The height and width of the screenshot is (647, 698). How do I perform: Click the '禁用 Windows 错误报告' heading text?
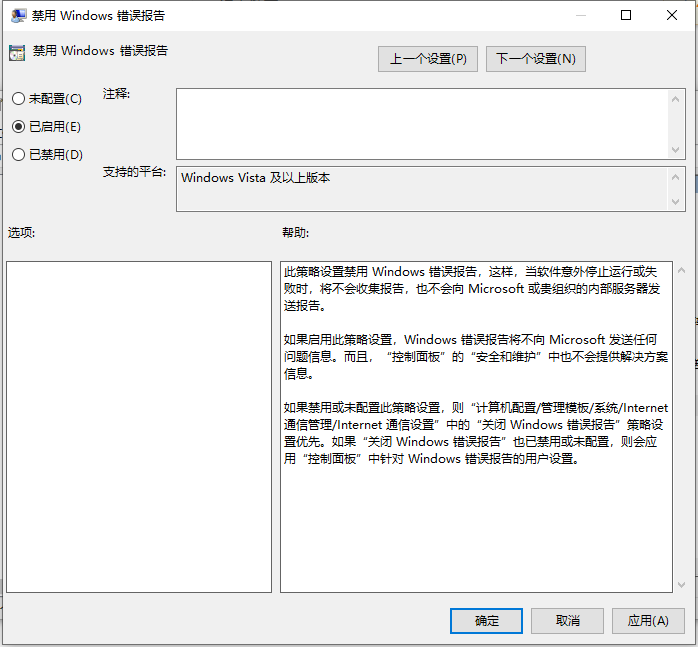(100, 51)
